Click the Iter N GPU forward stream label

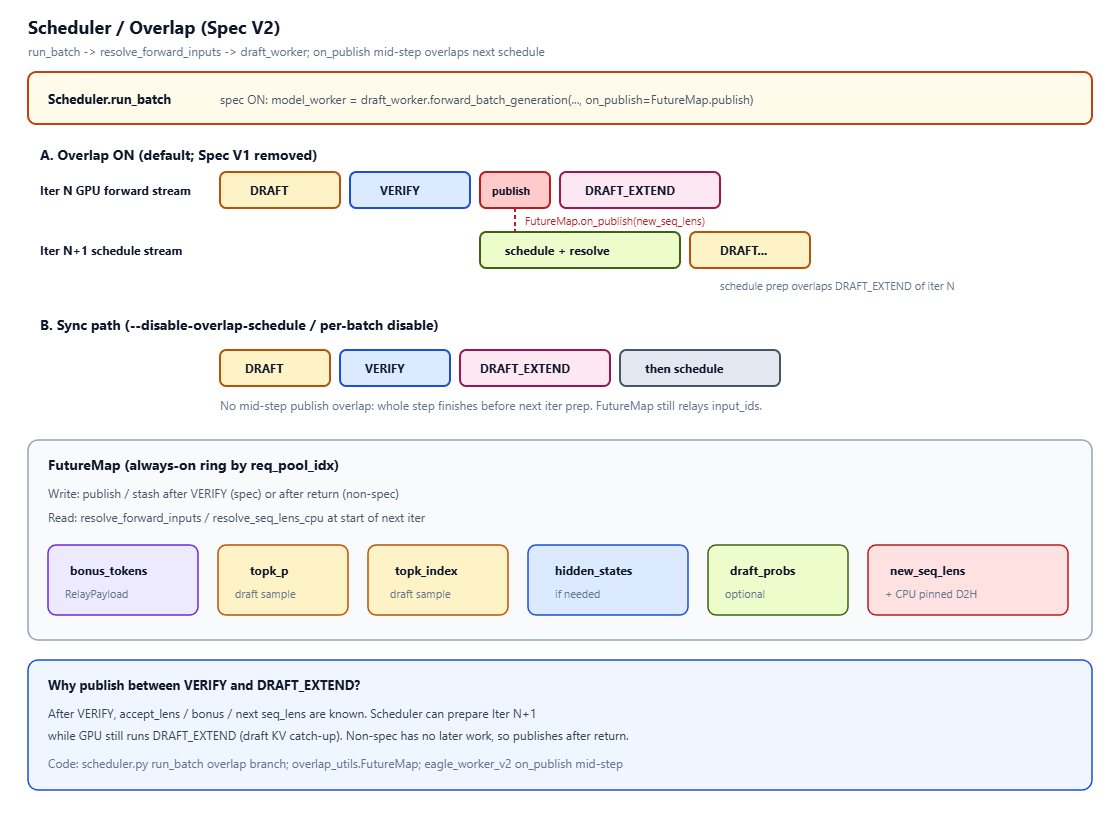115,191
